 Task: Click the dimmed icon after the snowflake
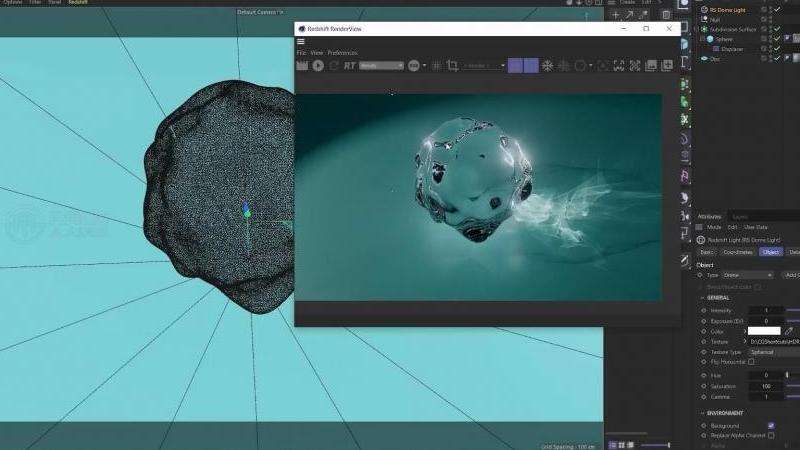[564, 65]
